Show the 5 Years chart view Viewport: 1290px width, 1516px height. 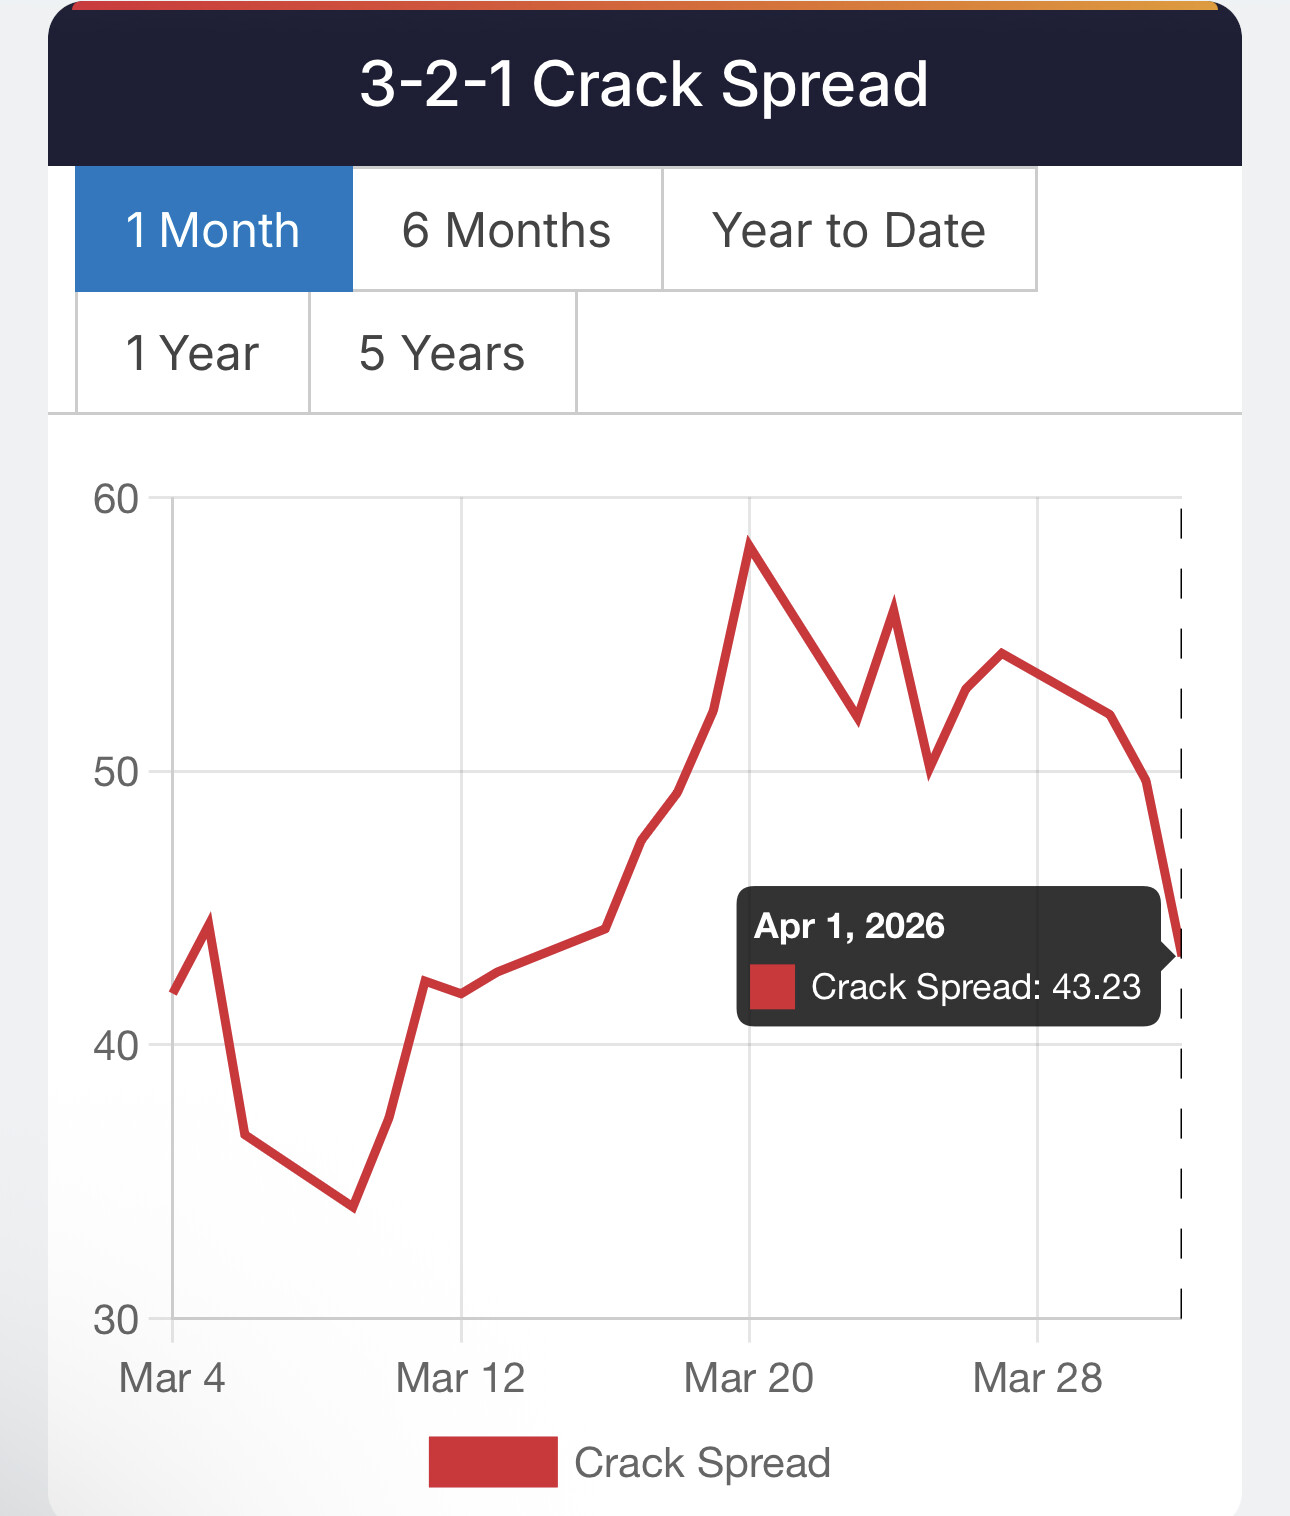[x=442, y=353]
